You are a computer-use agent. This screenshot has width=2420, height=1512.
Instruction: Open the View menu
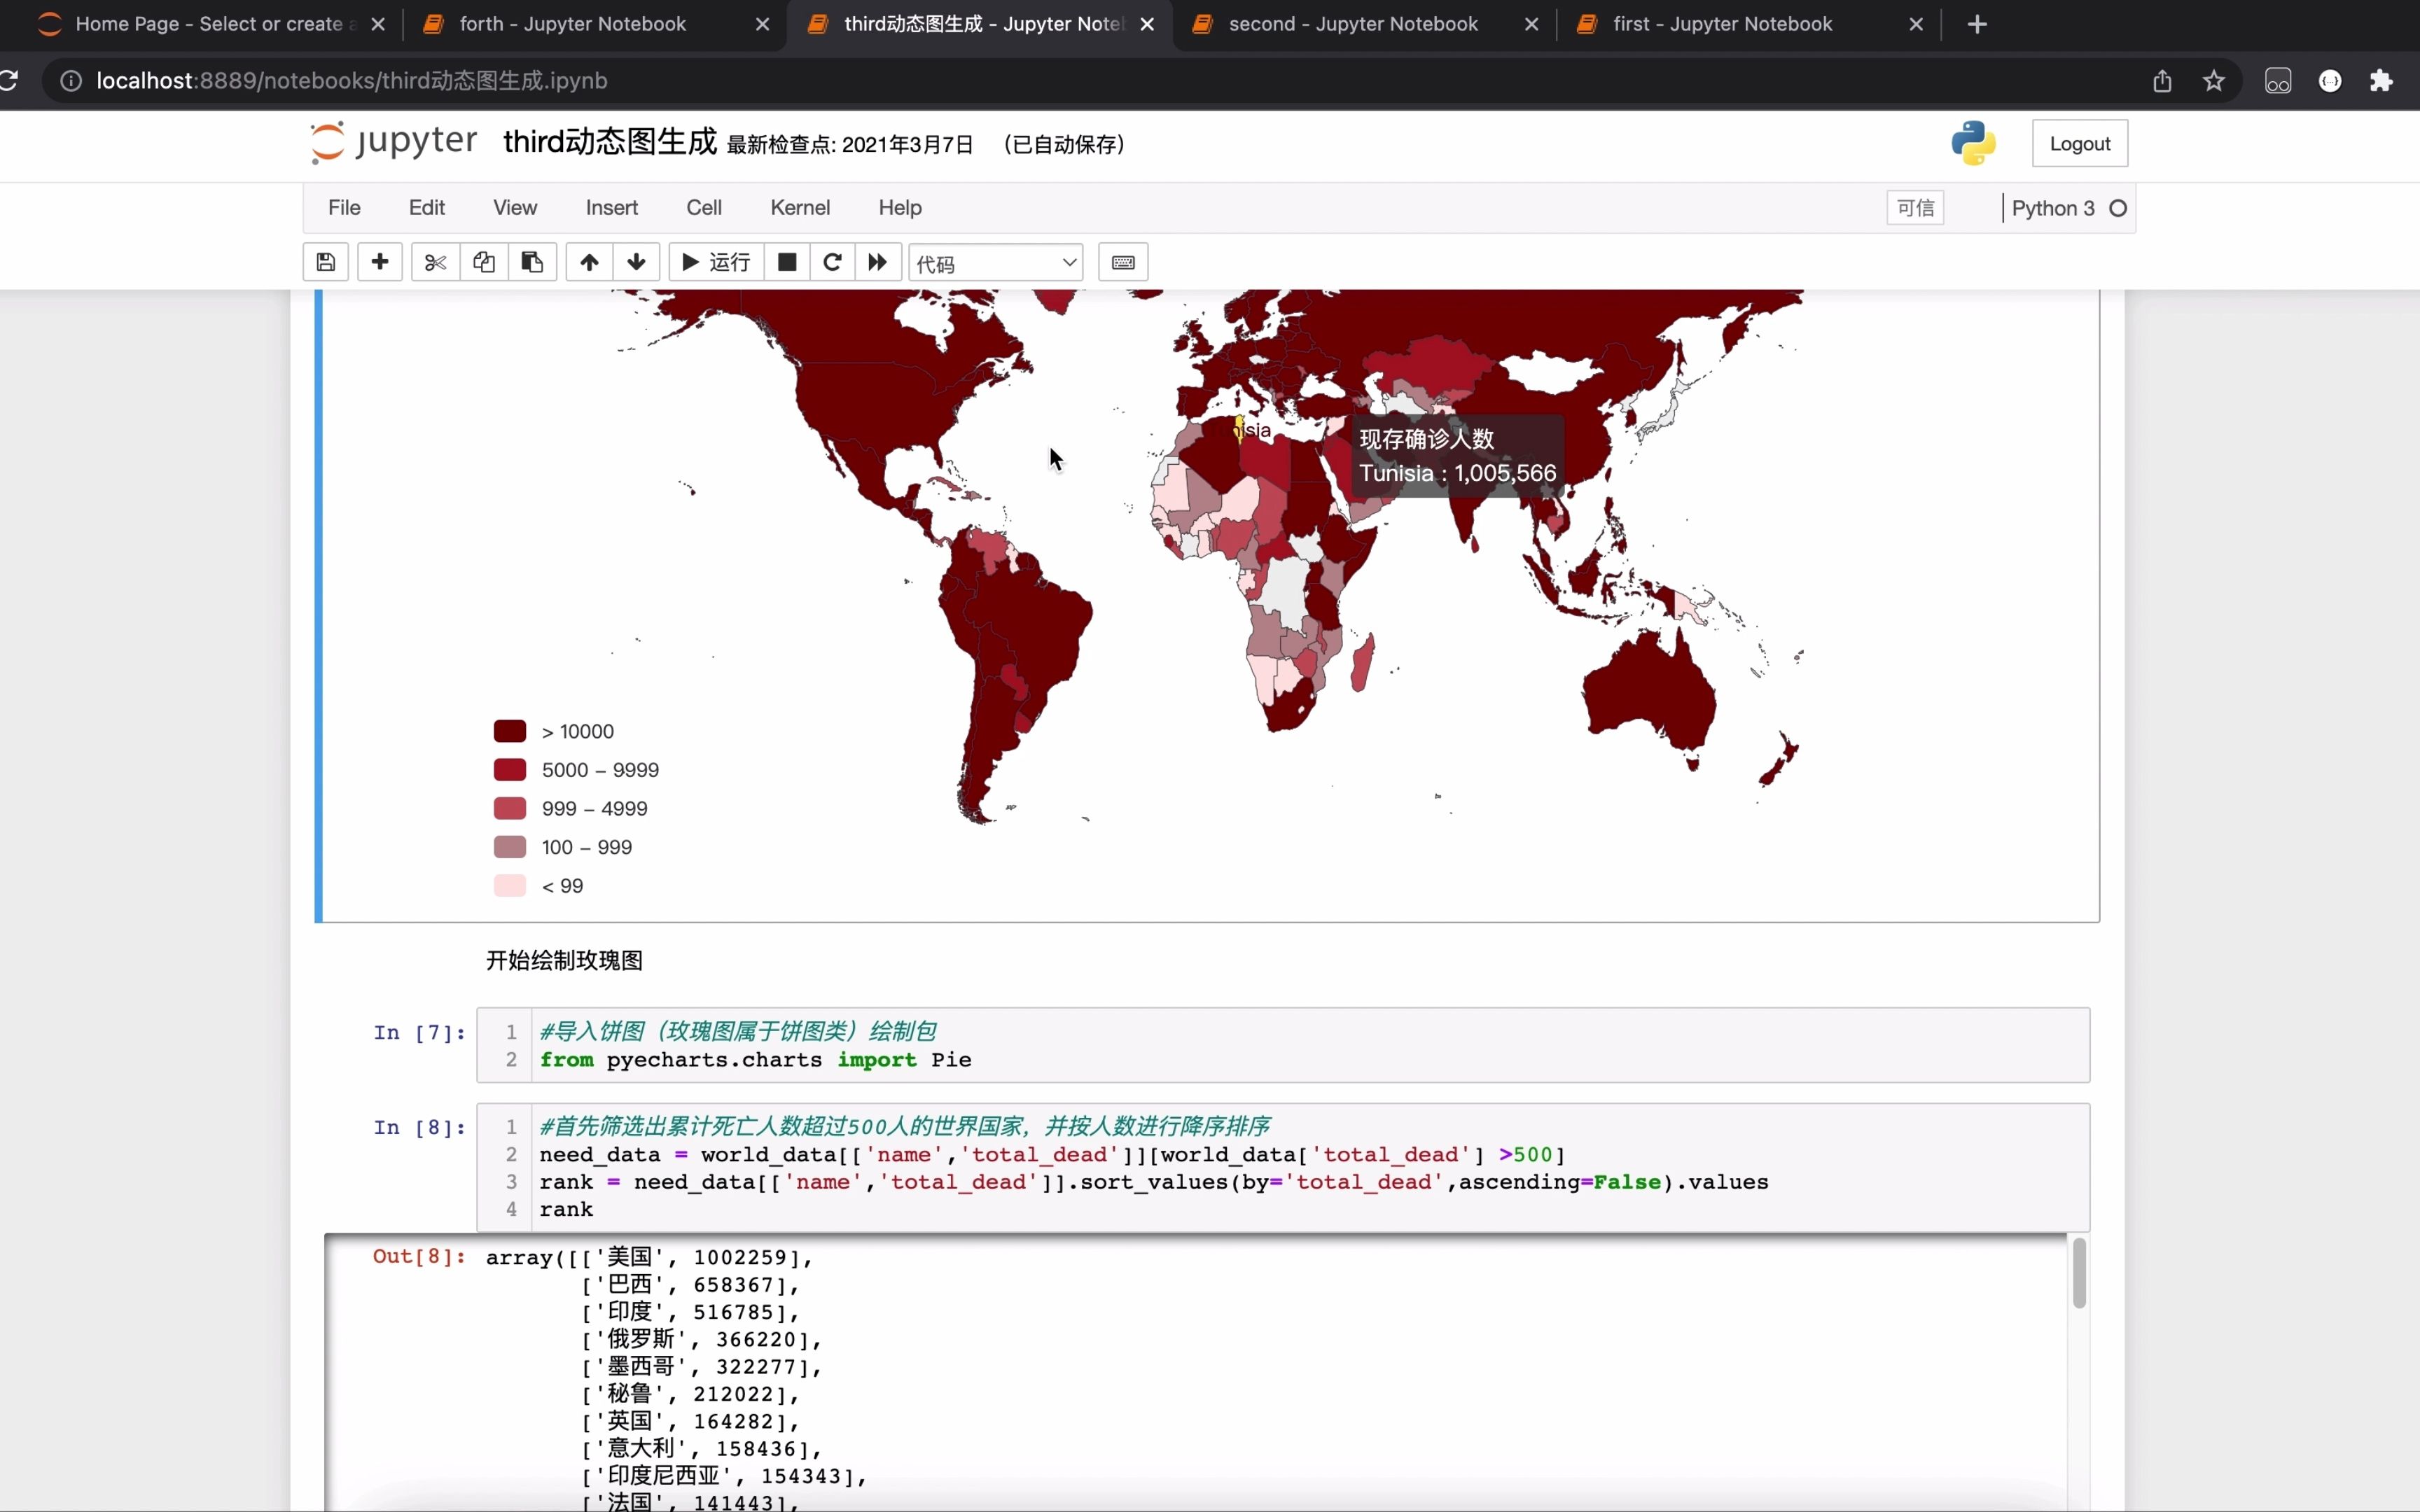coord(515,207)
